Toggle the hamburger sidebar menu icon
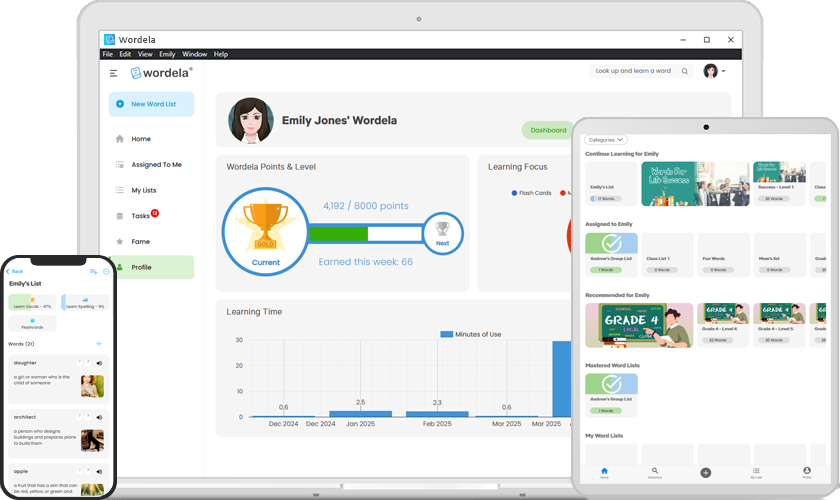 coord(114,73)
